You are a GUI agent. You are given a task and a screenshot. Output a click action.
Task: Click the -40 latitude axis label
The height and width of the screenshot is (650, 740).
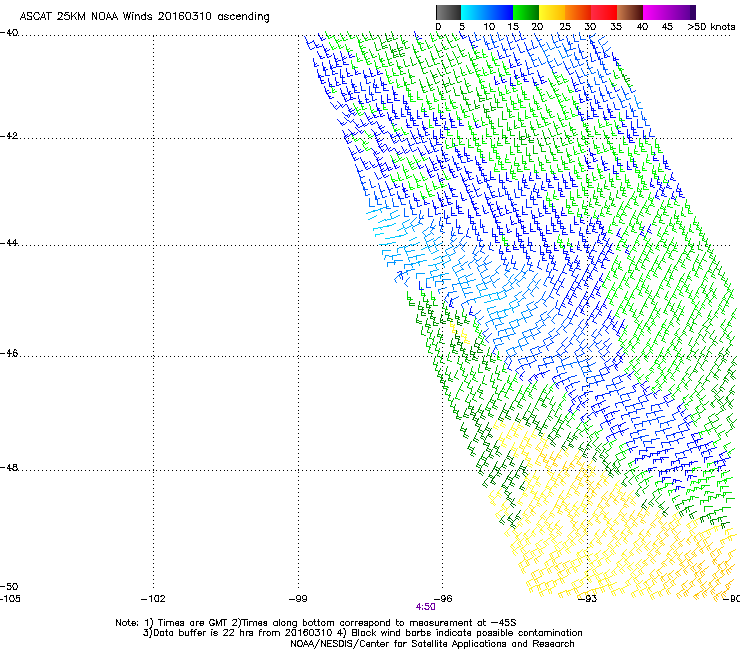click(x=9, y=33)
